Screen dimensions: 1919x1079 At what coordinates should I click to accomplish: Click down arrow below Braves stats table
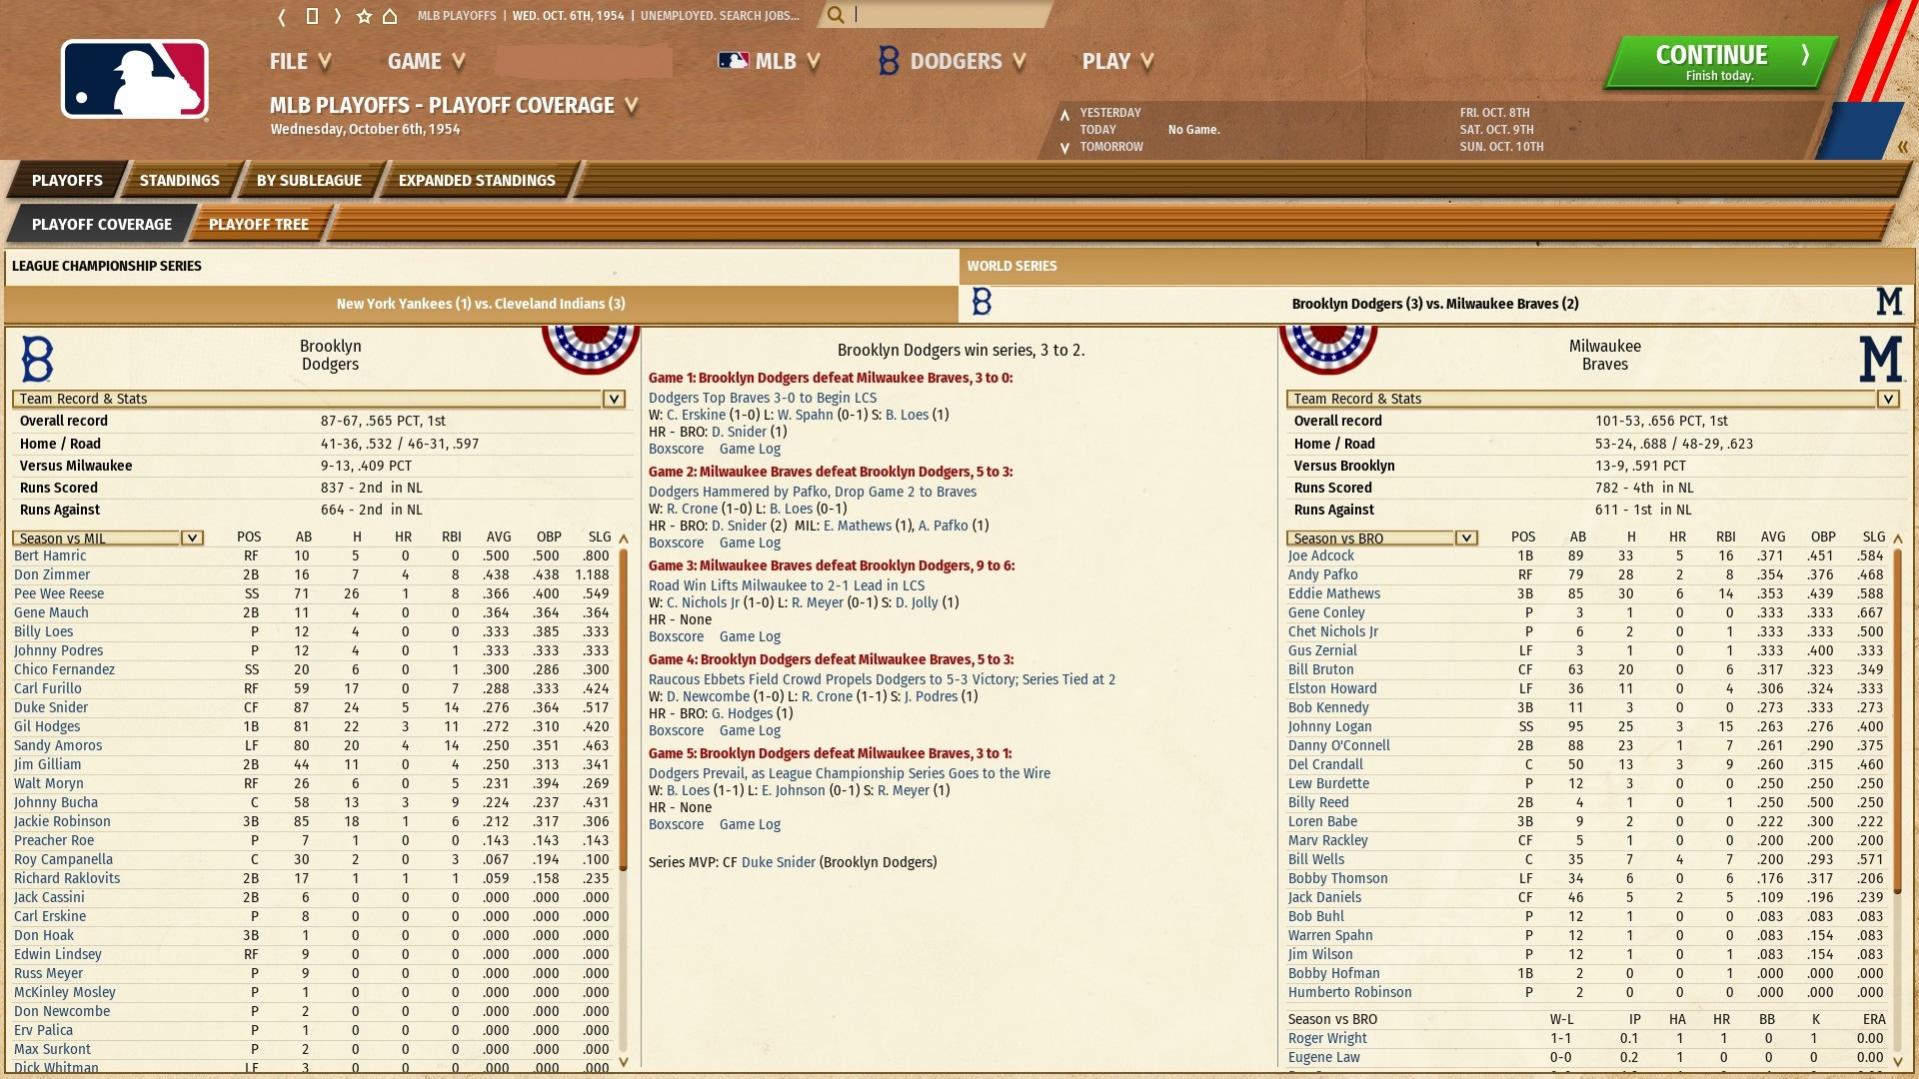[1897, 1060]
